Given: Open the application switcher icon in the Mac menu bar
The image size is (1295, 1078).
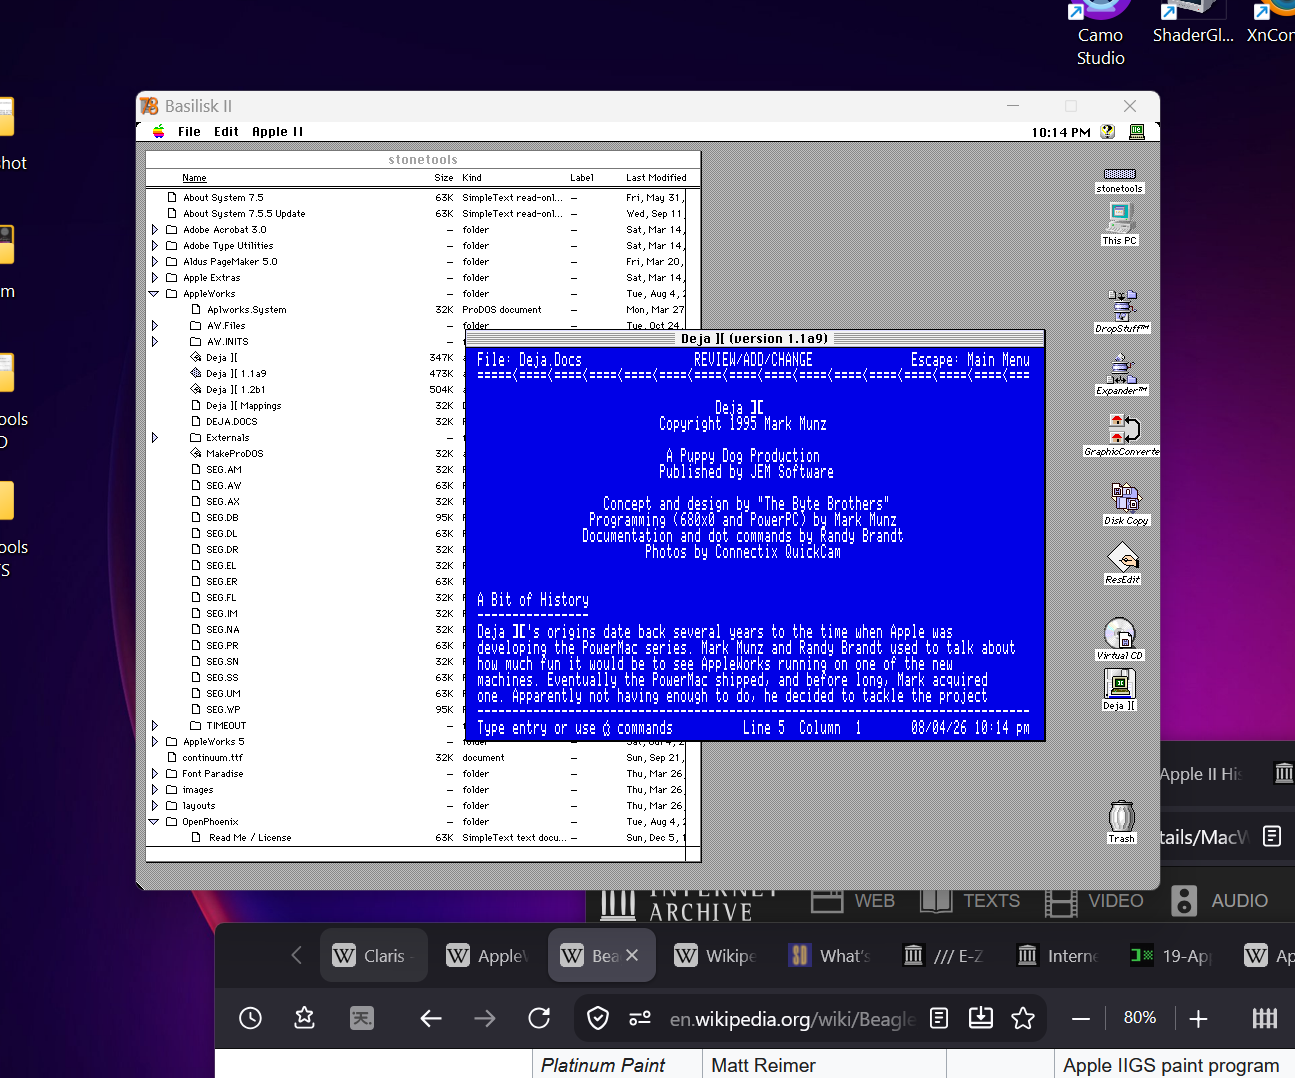Looking at the screenshot, I should 1137,132.
